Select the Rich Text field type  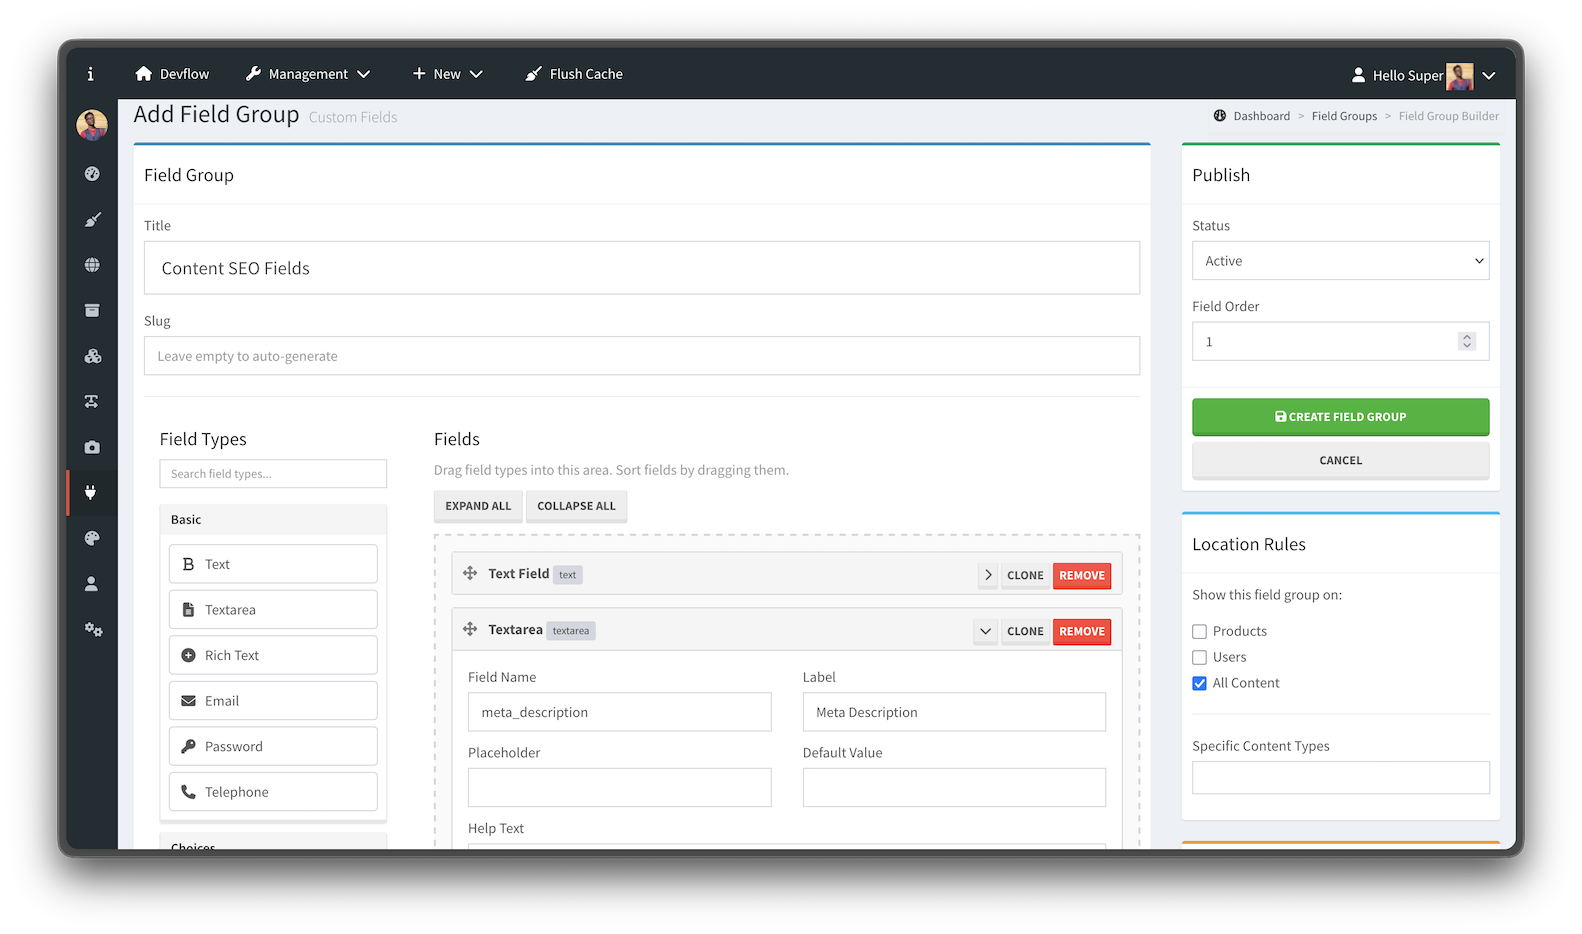coord(273,655)
